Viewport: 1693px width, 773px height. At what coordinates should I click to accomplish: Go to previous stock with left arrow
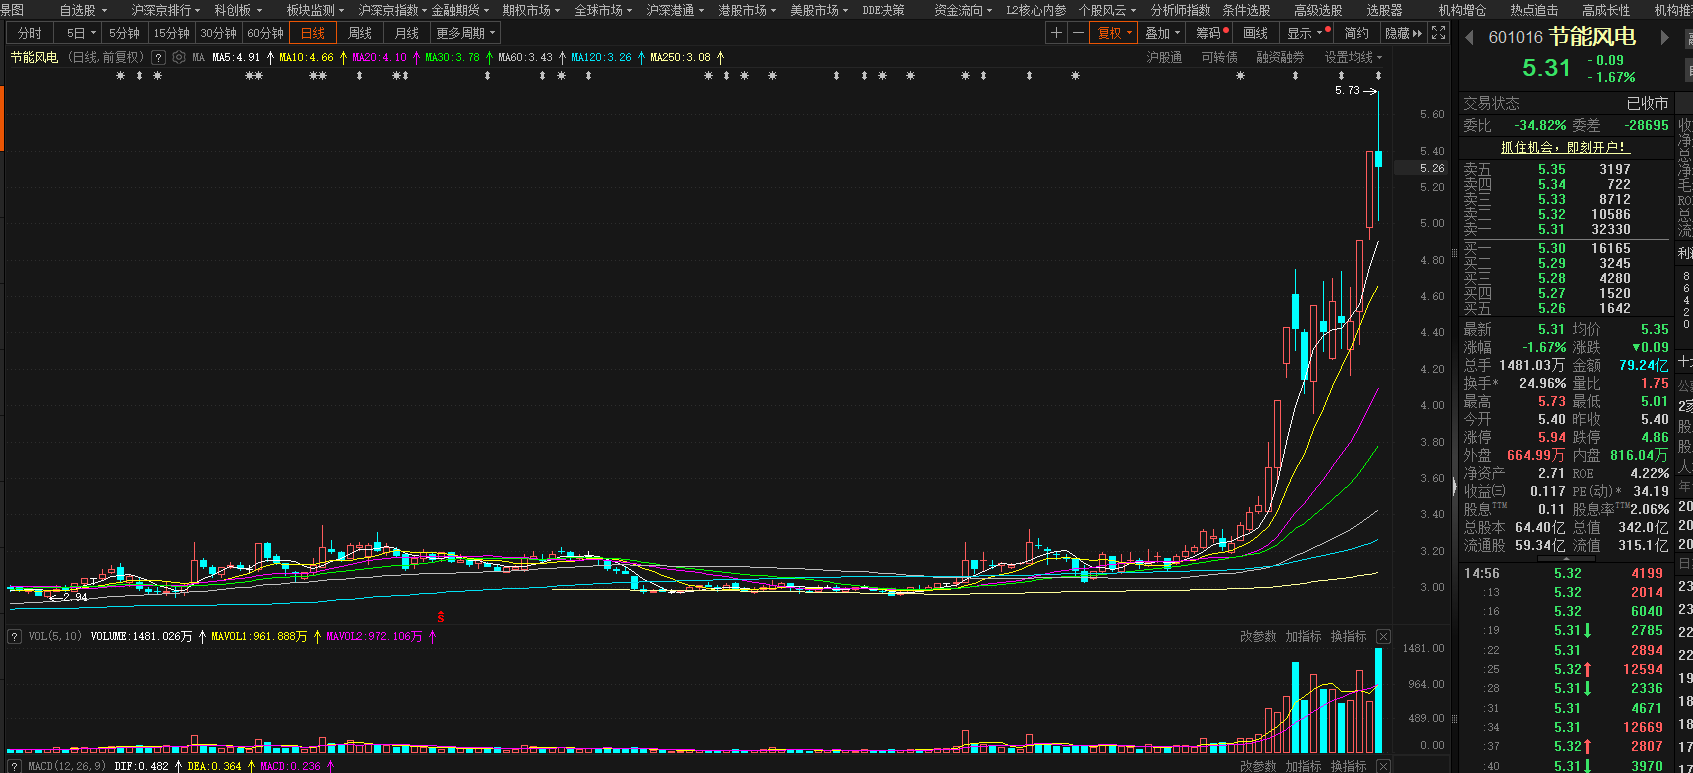[x=1469, y=38]
